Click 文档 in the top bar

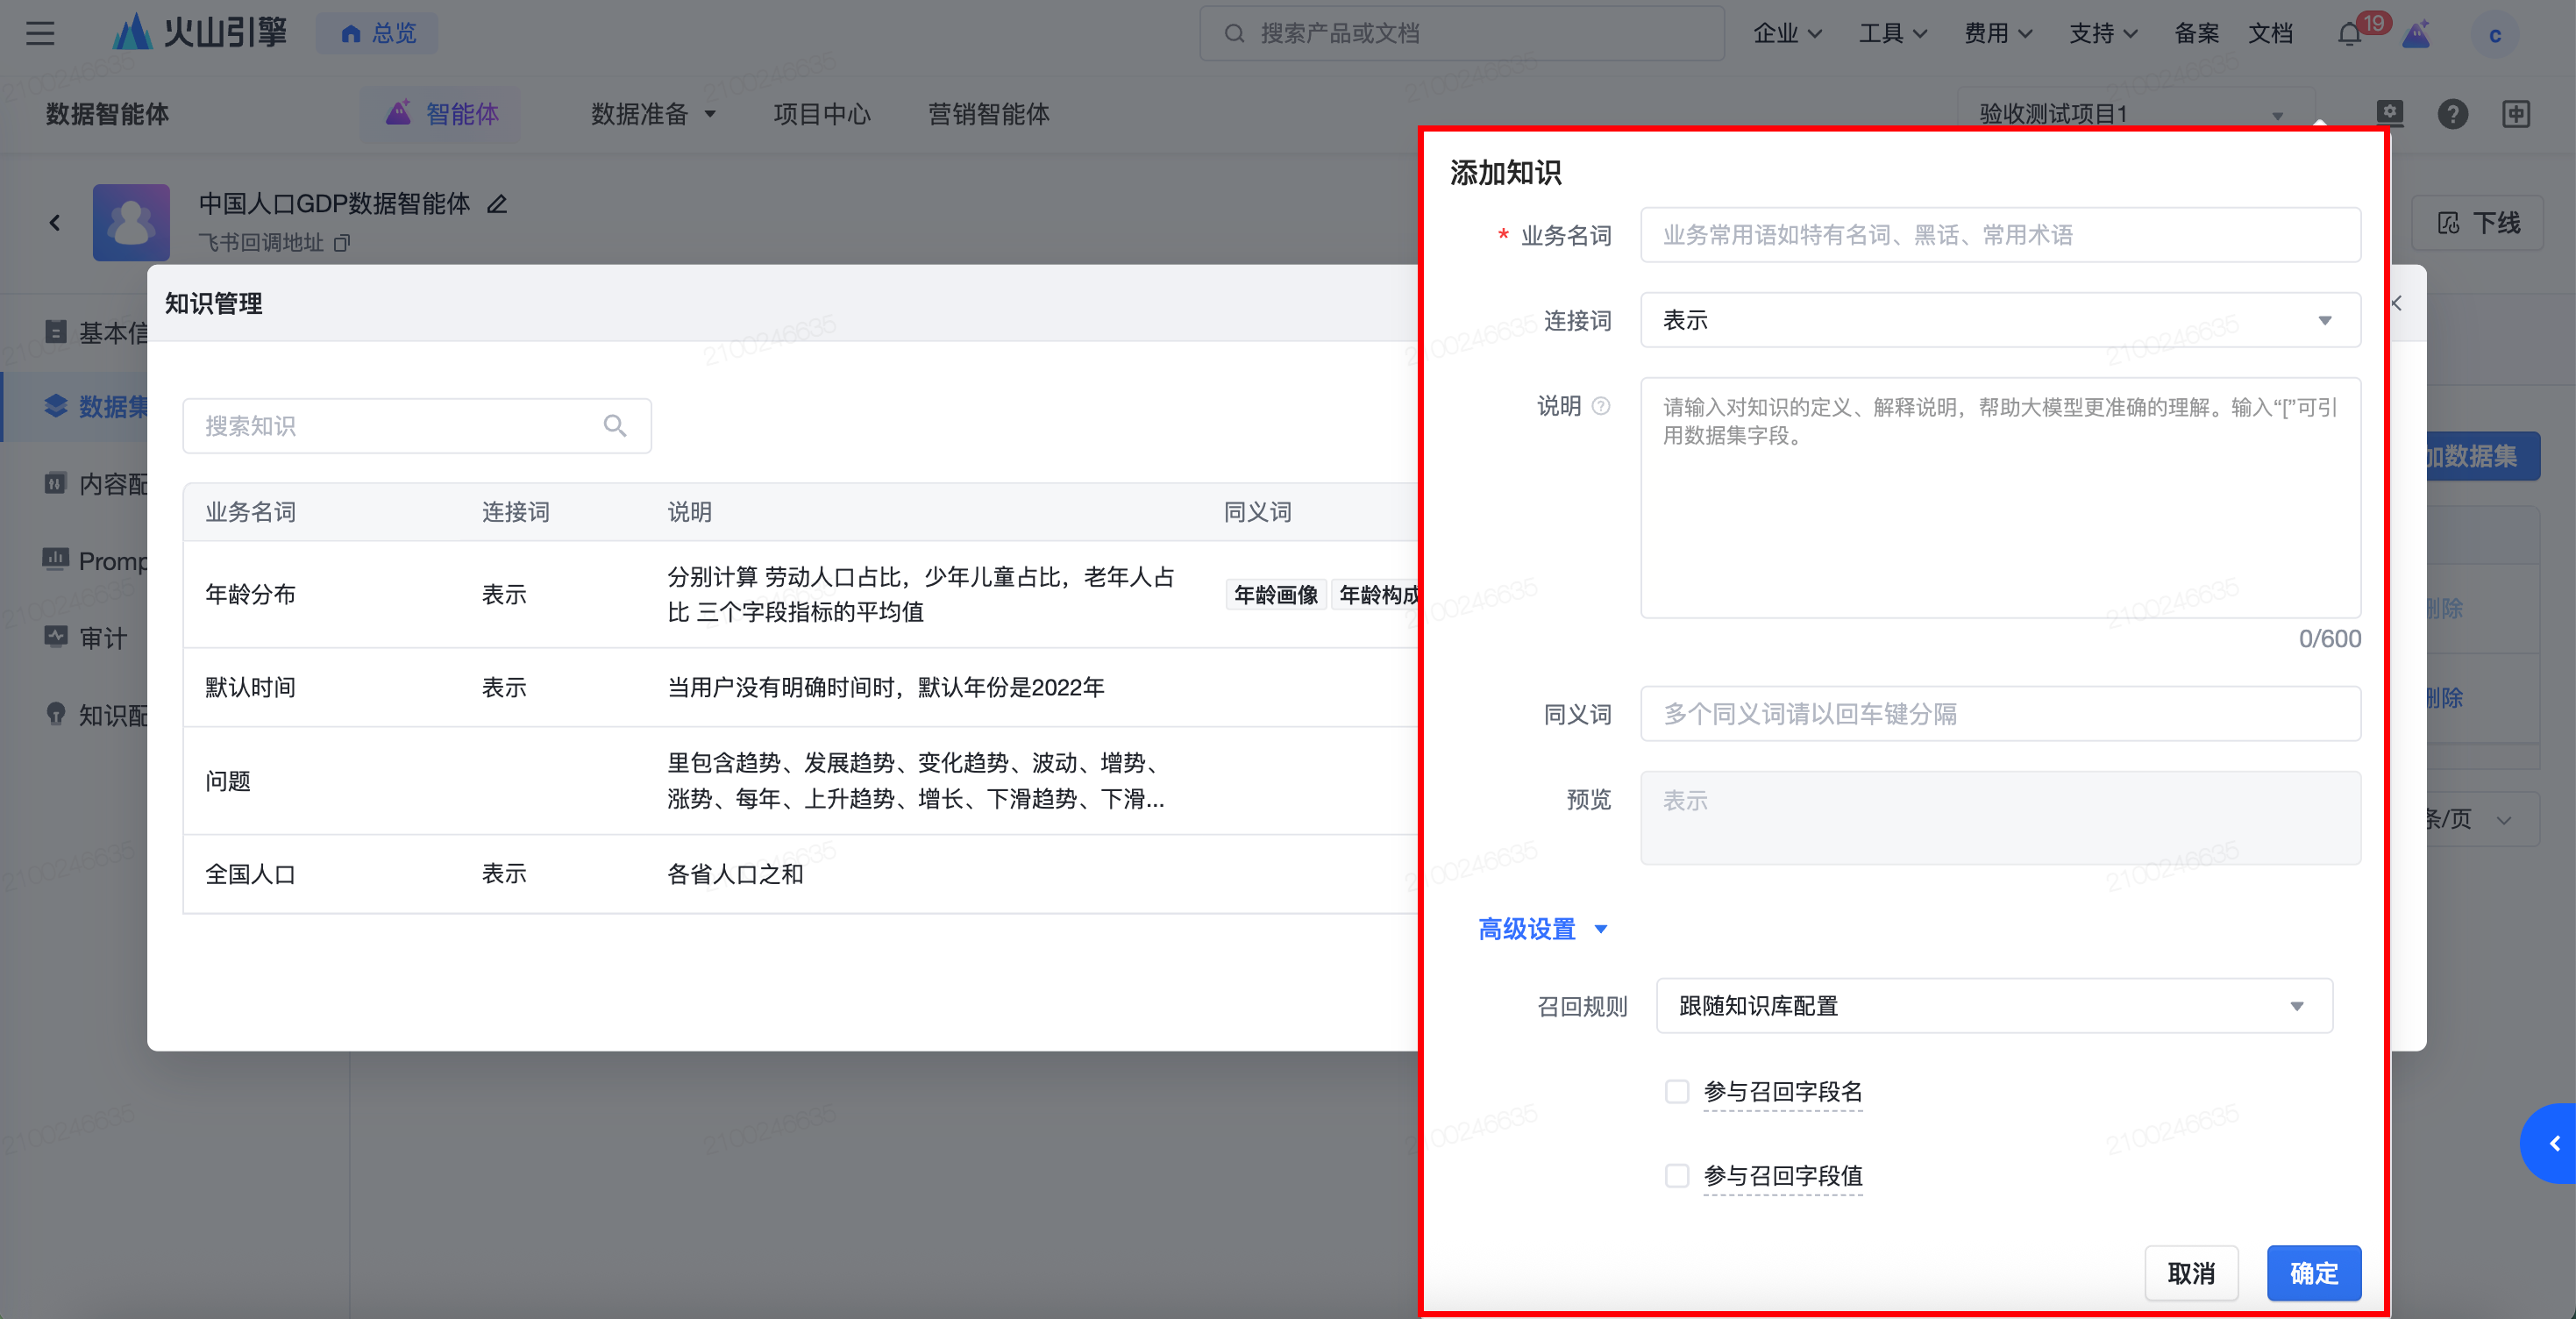2270,34
